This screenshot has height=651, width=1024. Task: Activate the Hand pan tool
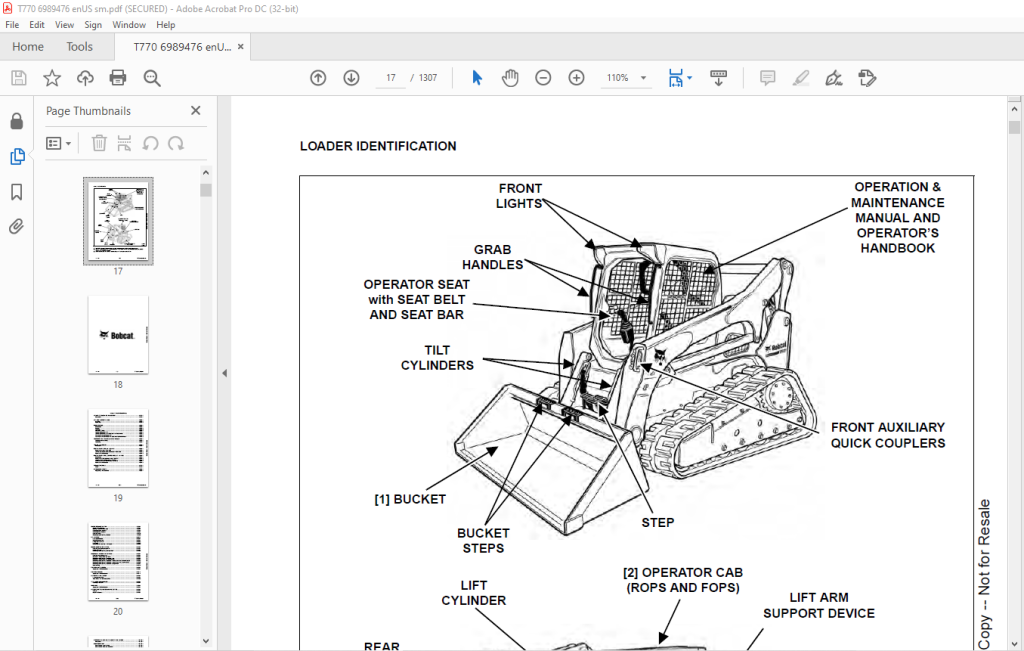point(510,78)
